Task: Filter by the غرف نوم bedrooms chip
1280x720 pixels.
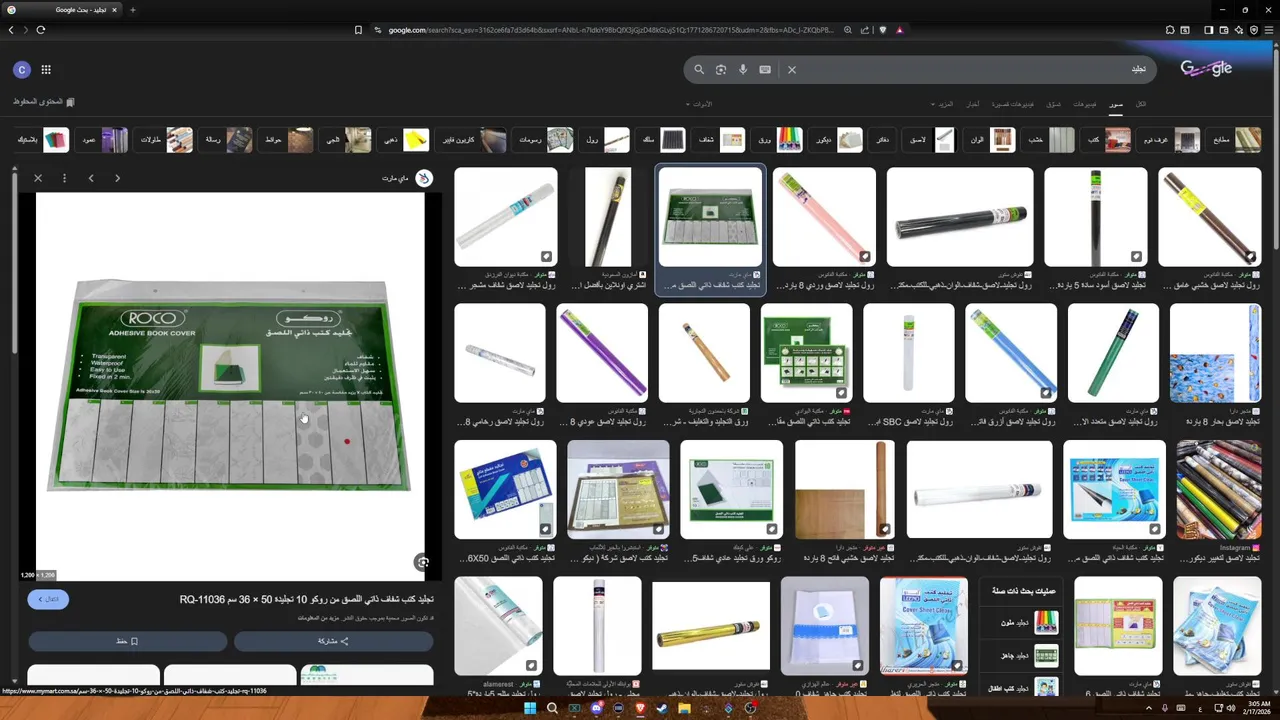Action: [x=1168, y=140]
